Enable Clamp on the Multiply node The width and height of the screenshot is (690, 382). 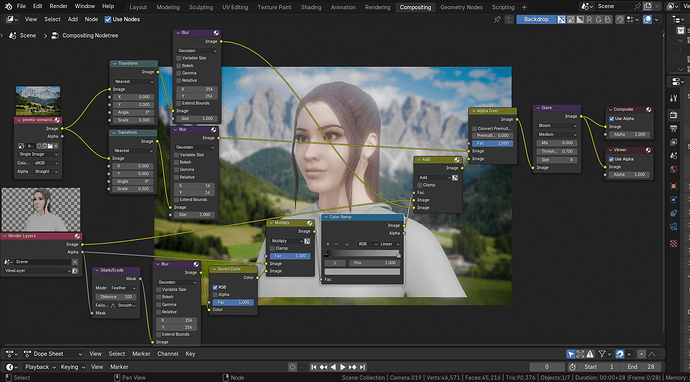(272, 249)
